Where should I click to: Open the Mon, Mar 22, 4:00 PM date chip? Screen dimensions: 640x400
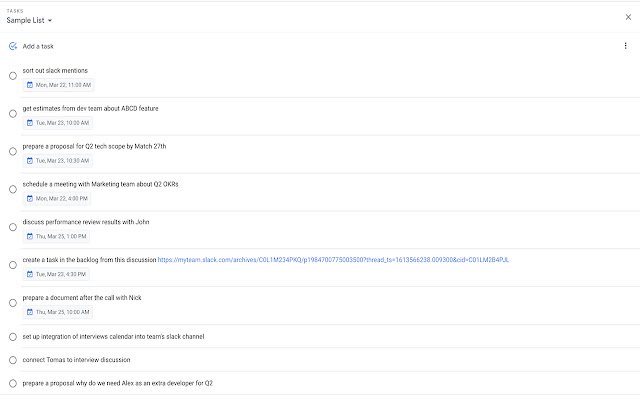pos(57,198)
